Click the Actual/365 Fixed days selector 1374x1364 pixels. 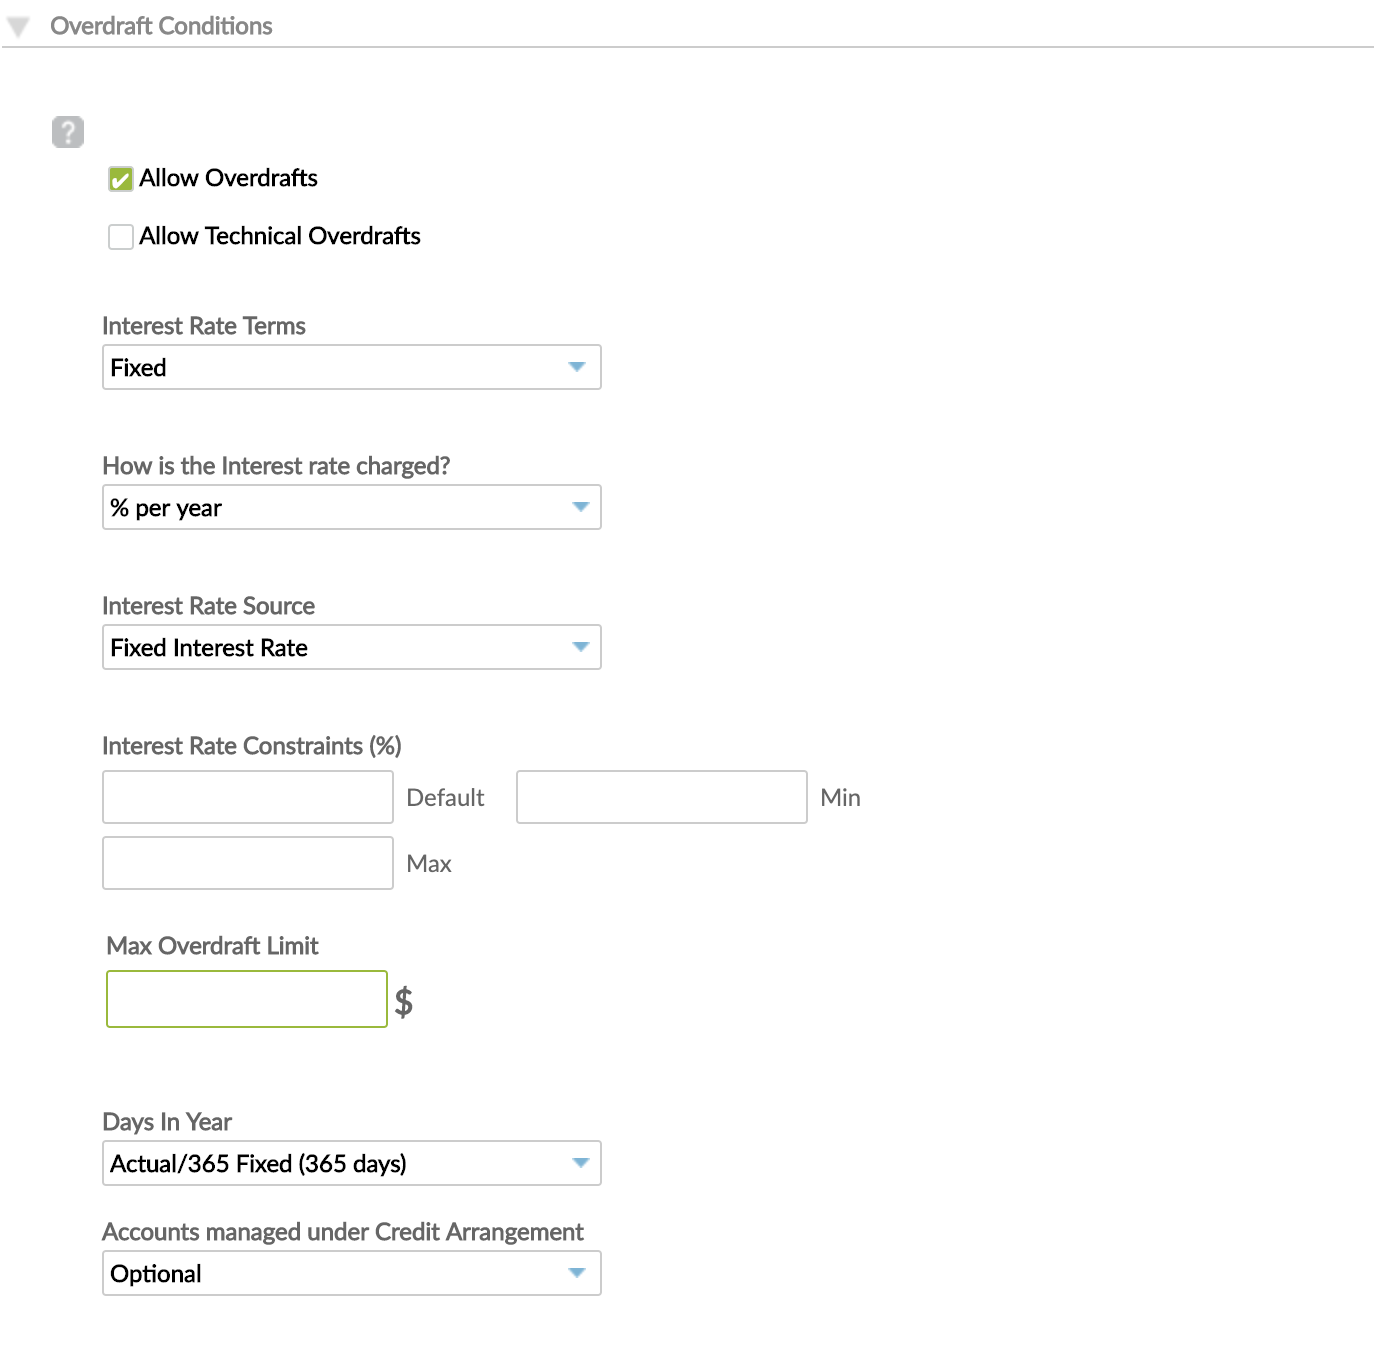pos(350,1163)
